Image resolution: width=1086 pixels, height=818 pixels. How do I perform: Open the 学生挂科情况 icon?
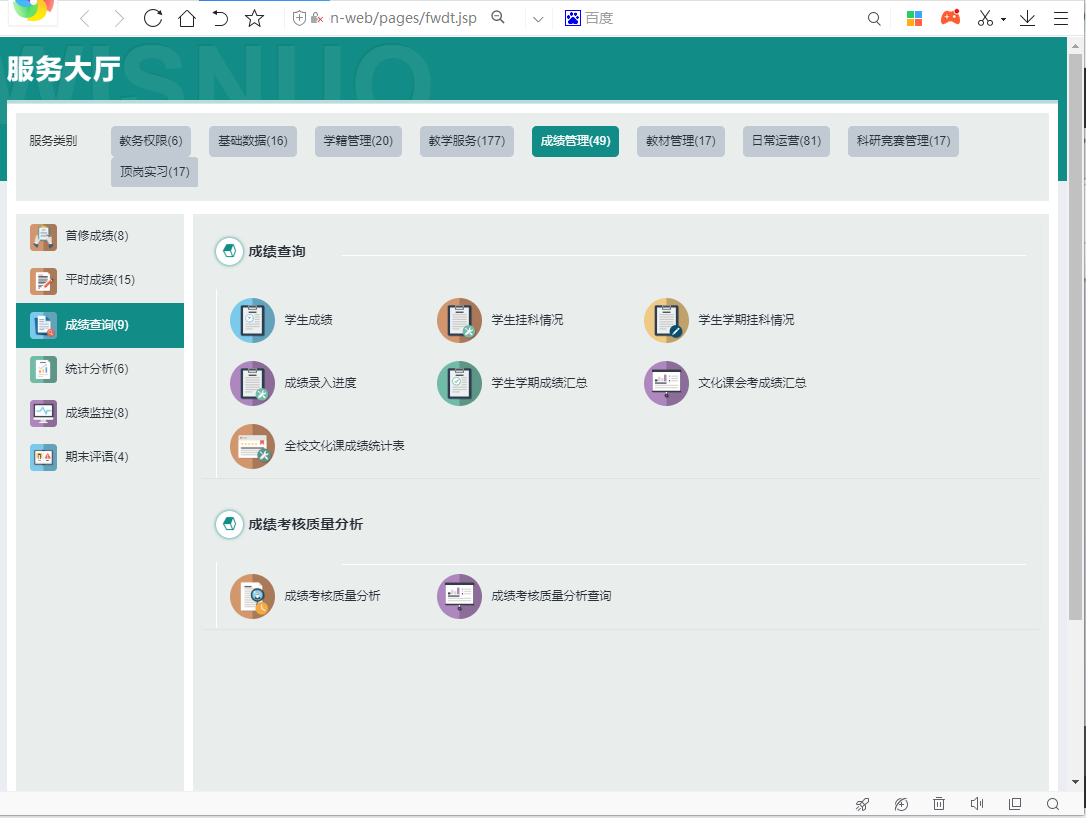point(459,320)
